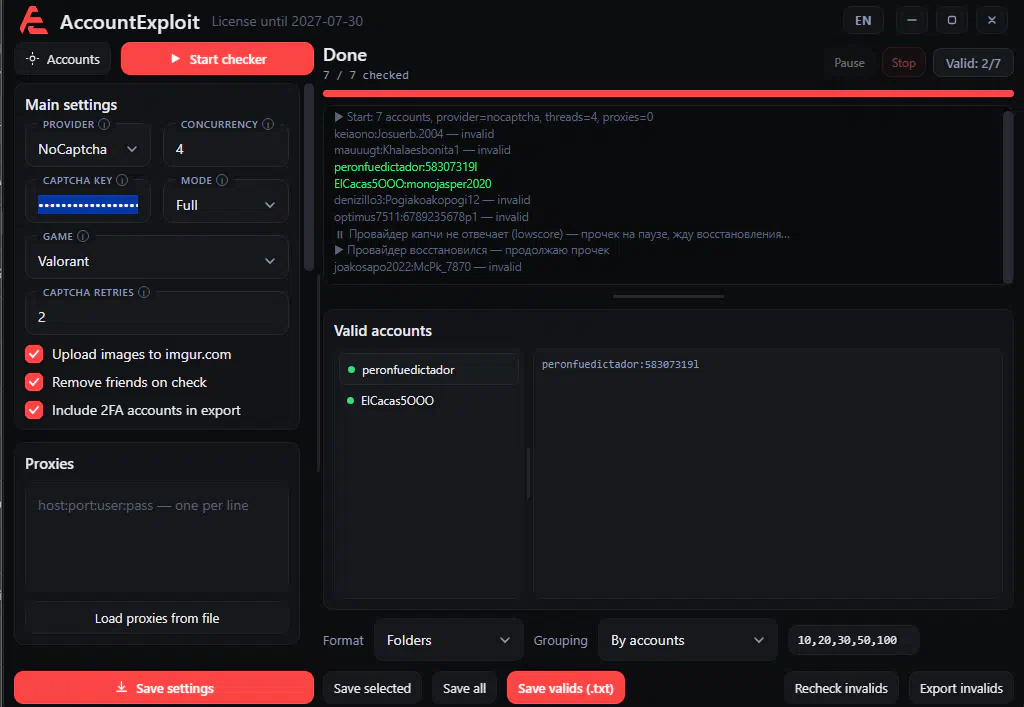Toggle Upload images to imgur.com checkbox
This screenshot has height=707, width=1024.
click(34, 354)
